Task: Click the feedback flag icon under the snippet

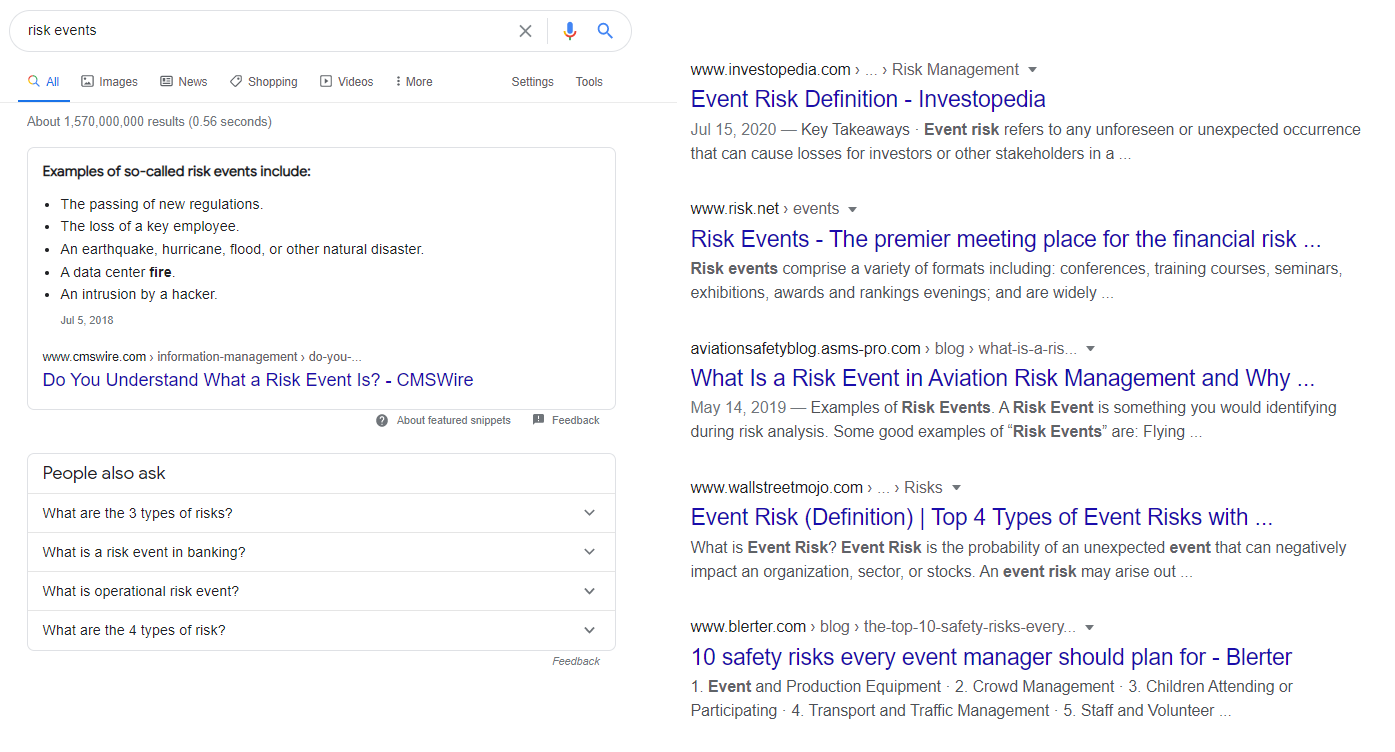Action: click(539, 420)
